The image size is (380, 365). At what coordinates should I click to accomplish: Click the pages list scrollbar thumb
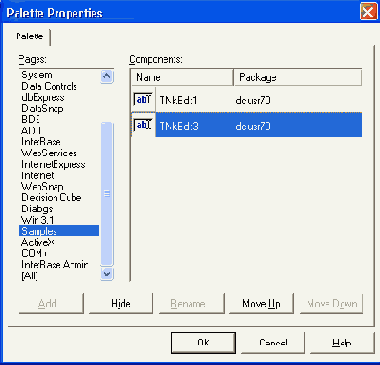coord(107,194)
